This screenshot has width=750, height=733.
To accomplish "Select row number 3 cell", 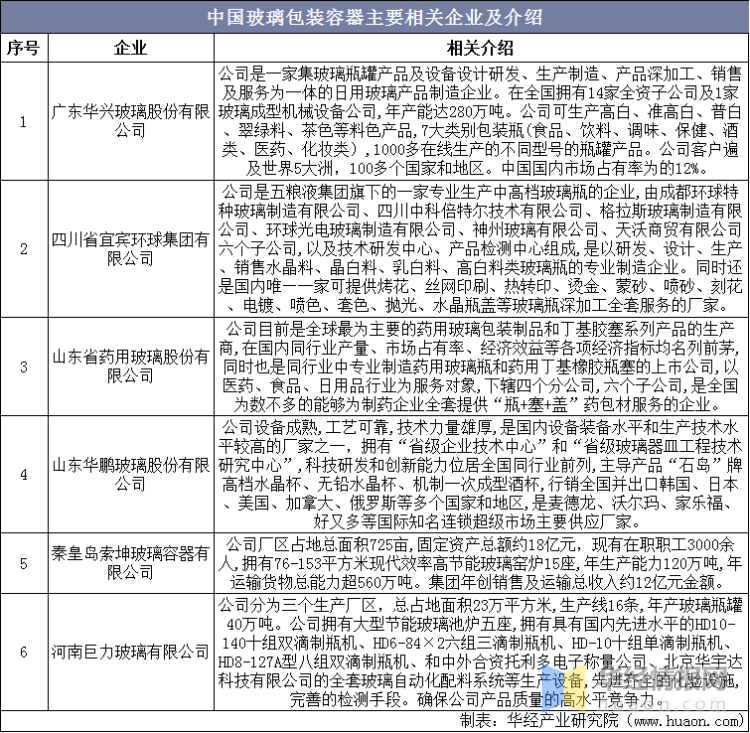I will tap(23, 366).
